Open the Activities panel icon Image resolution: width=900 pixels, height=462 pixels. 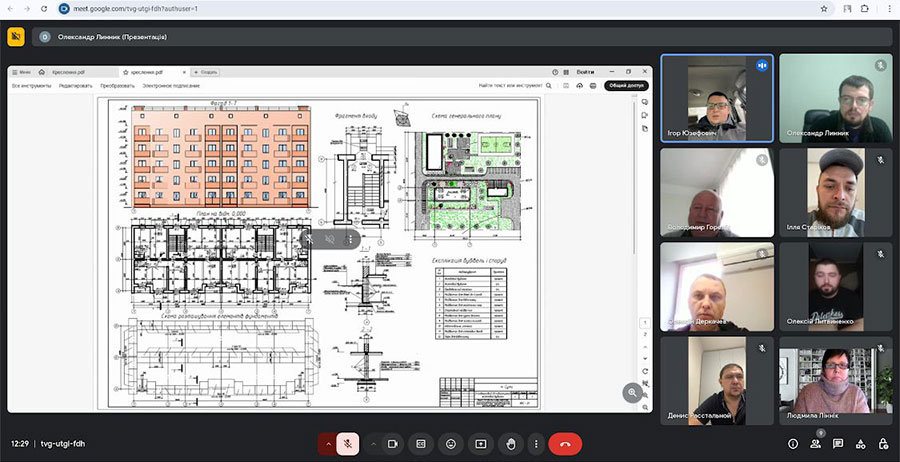(x=861, y=443)
